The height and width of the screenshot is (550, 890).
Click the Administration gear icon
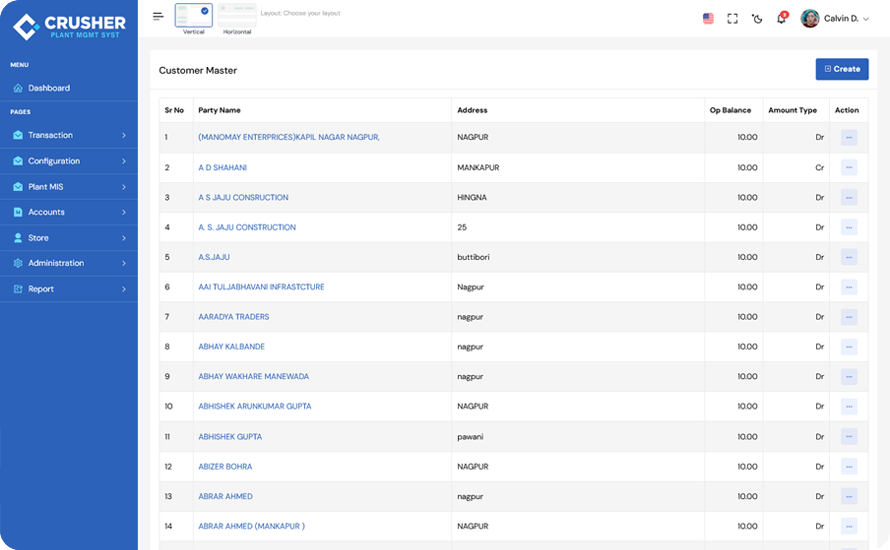point(18,263)
